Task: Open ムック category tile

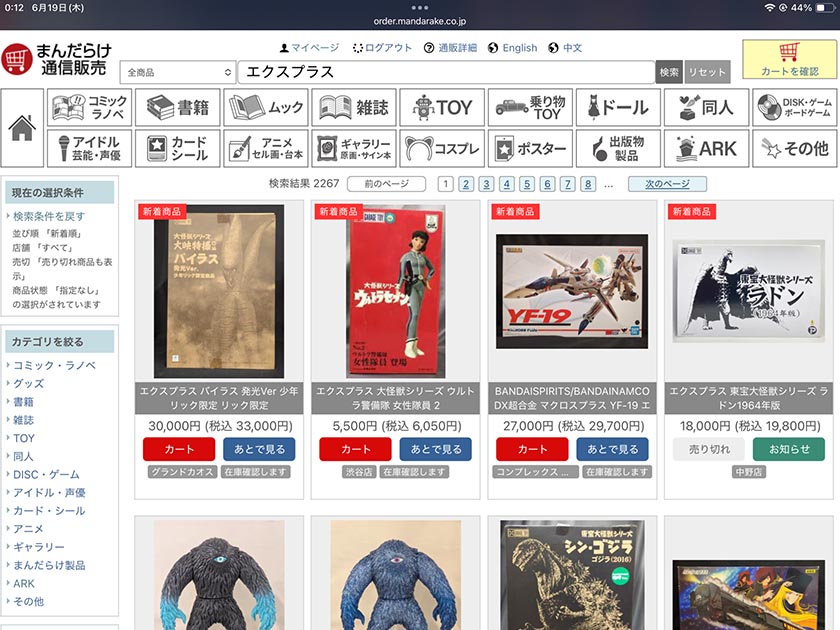Action: (x=266, y=108)
